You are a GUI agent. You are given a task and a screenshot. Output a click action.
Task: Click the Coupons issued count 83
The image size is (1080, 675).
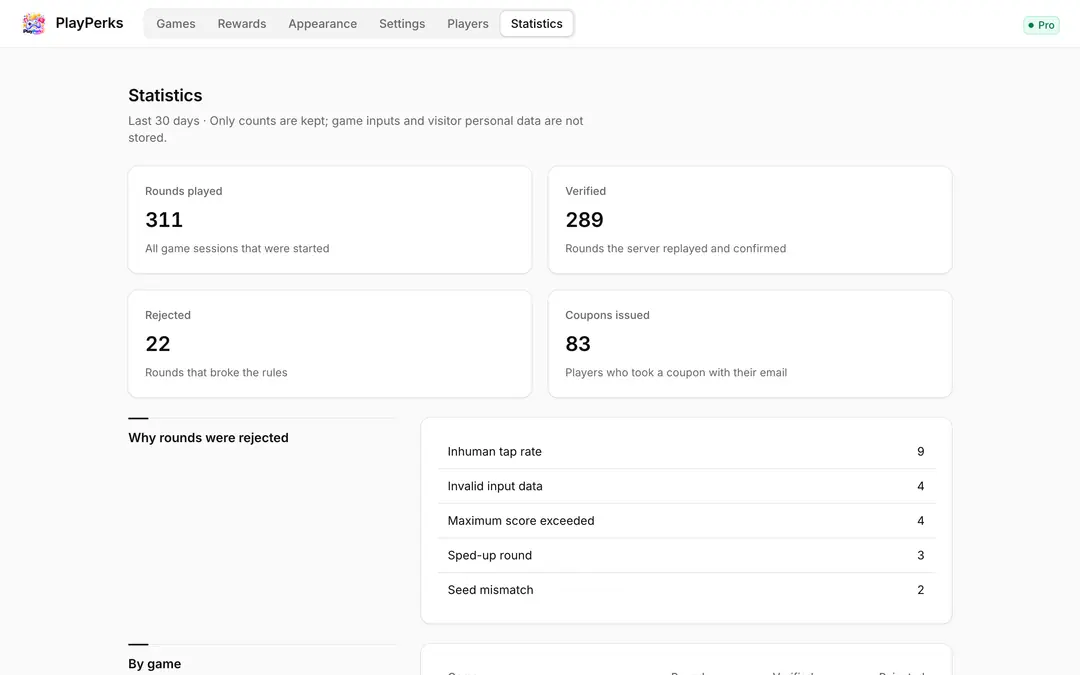(578, 344)
